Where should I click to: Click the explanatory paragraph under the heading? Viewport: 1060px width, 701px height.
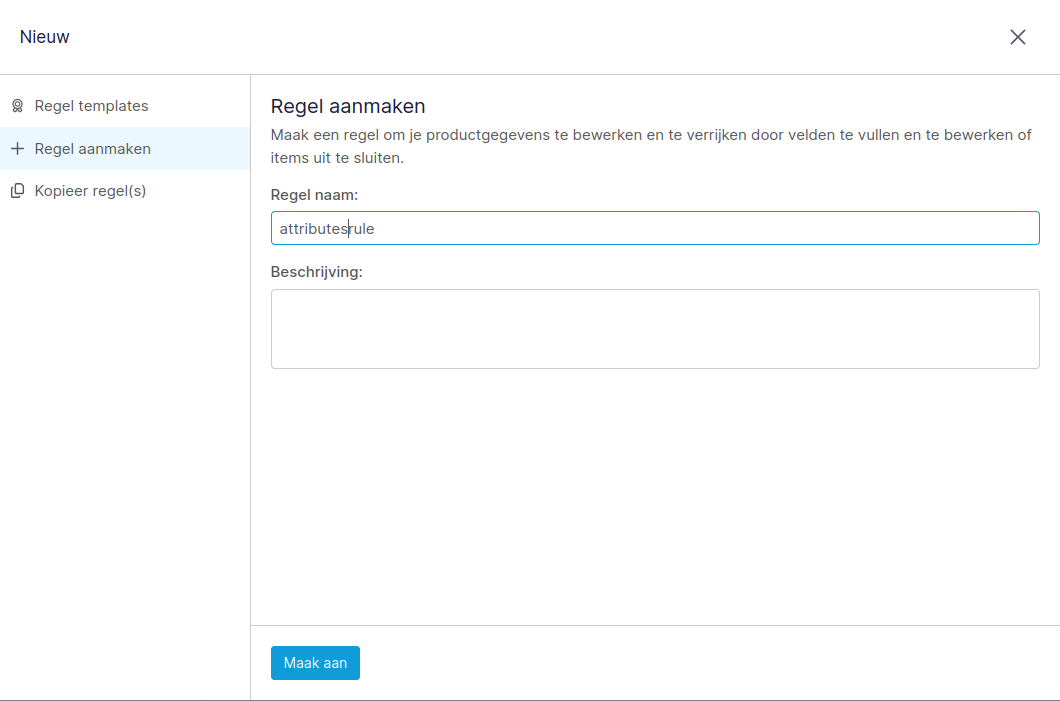click(x=650, y=146)
